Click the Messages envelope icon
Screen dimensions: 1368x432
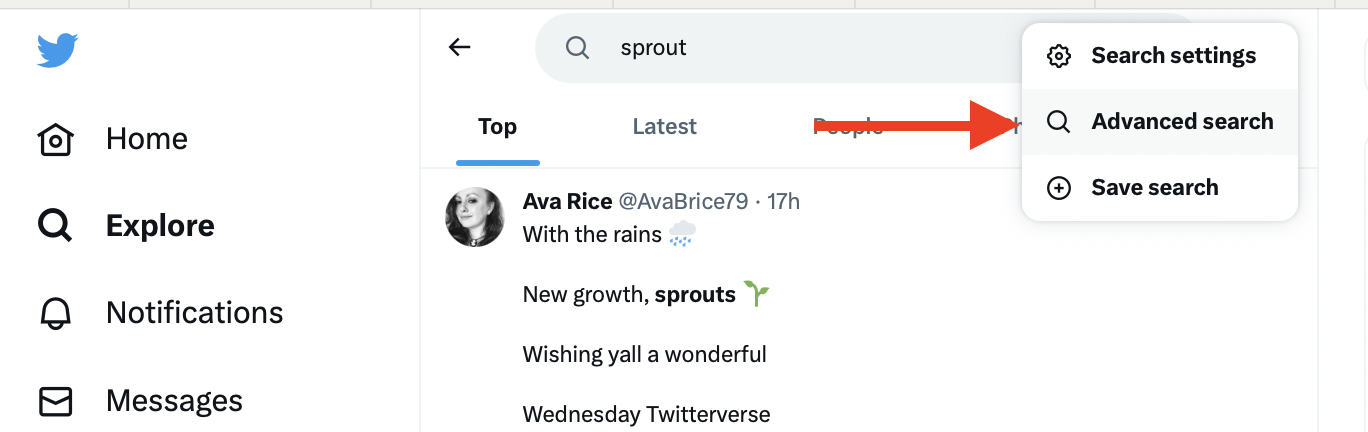point(56,401)
